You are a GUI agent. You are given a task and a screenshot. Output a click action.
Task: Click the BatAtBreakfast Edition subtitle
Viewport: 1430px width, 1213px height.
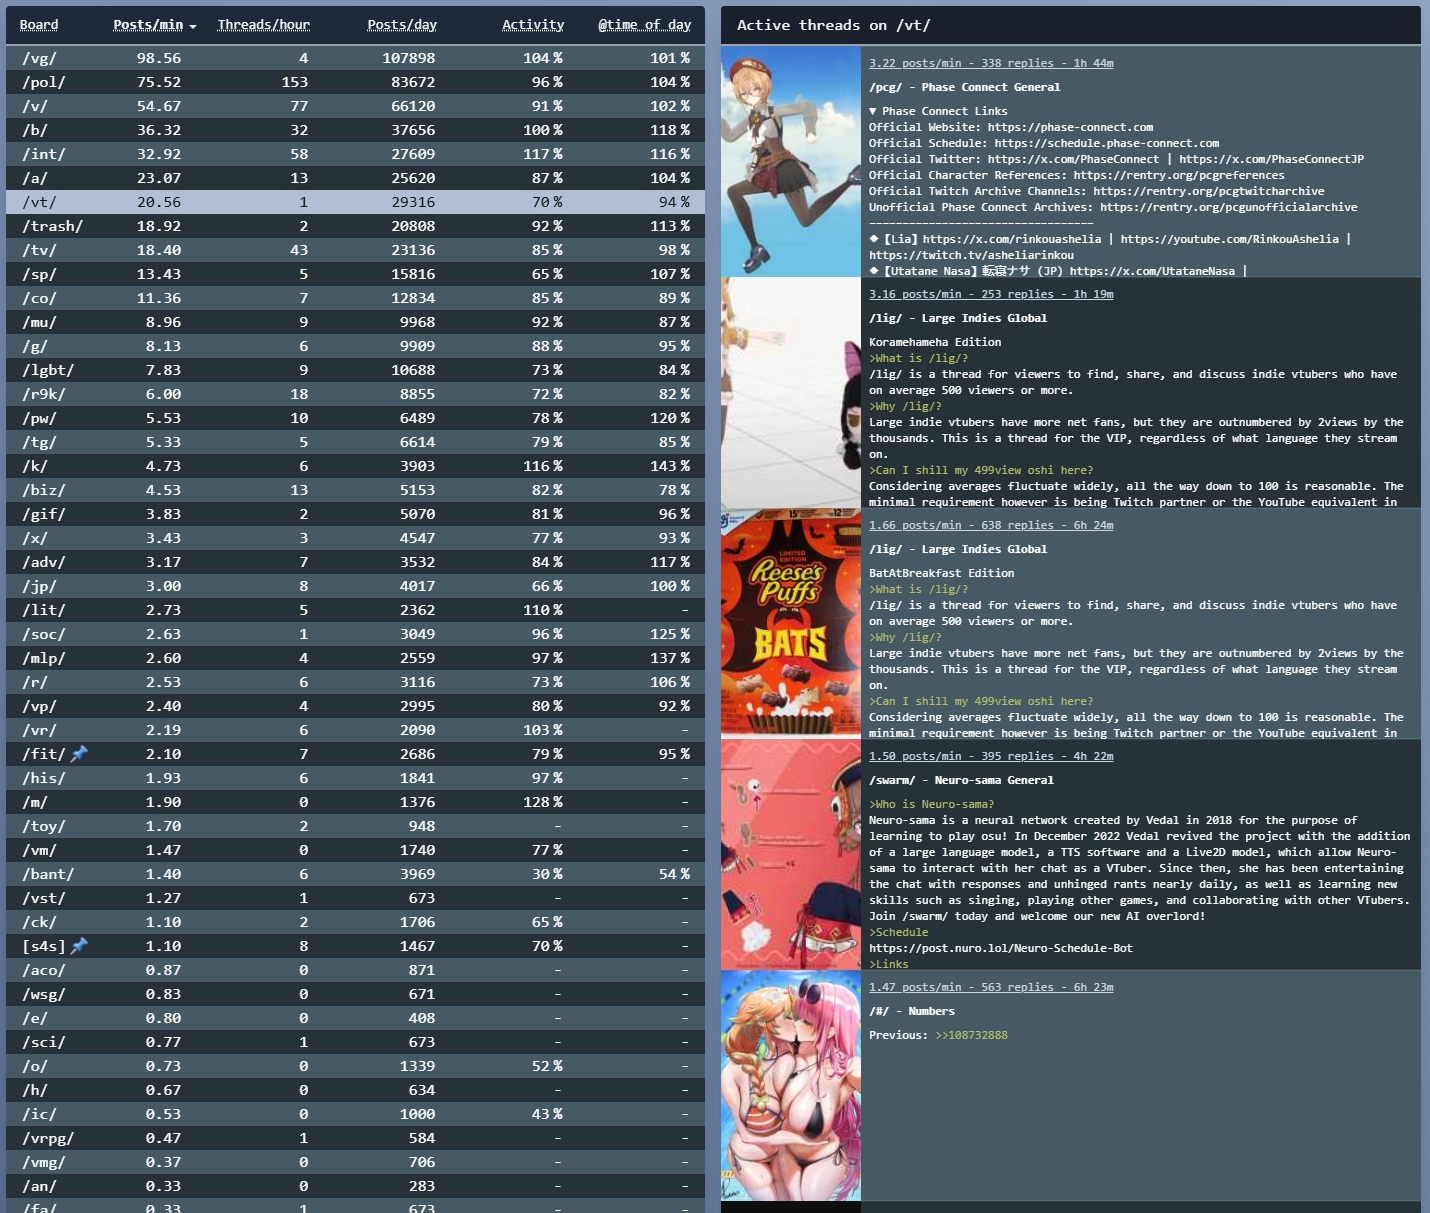(x=942, y=573)
